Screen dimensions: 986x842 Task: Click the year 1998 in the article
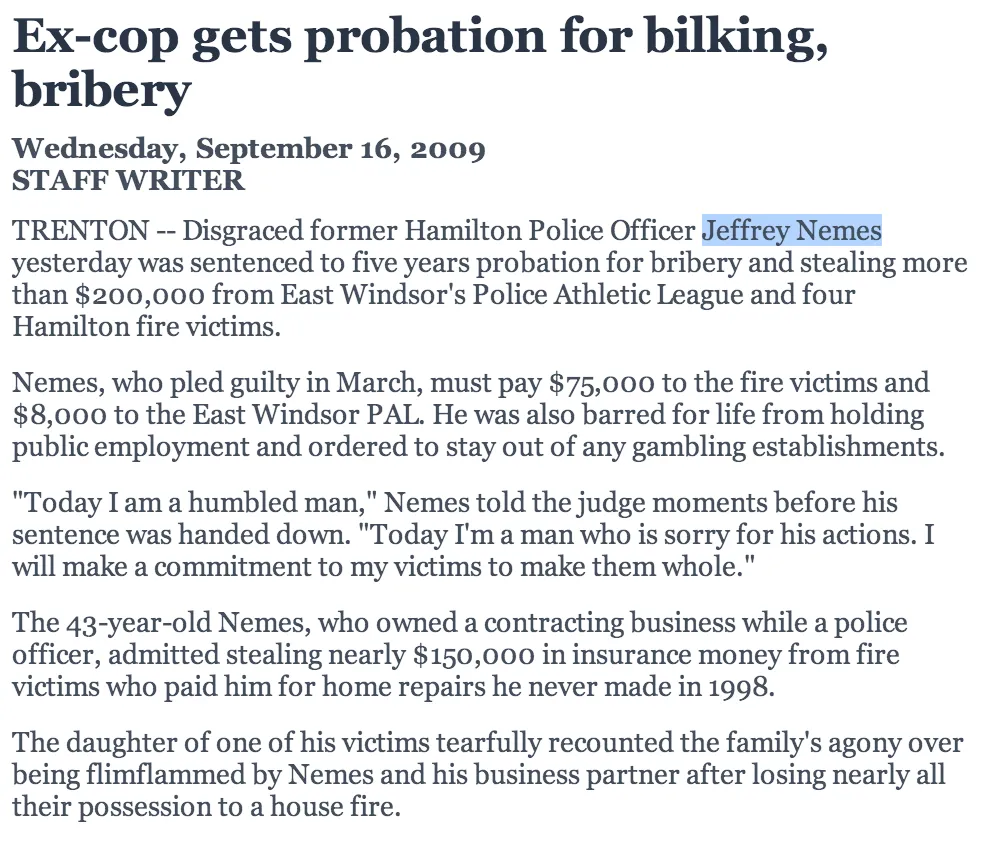point(740,687)
